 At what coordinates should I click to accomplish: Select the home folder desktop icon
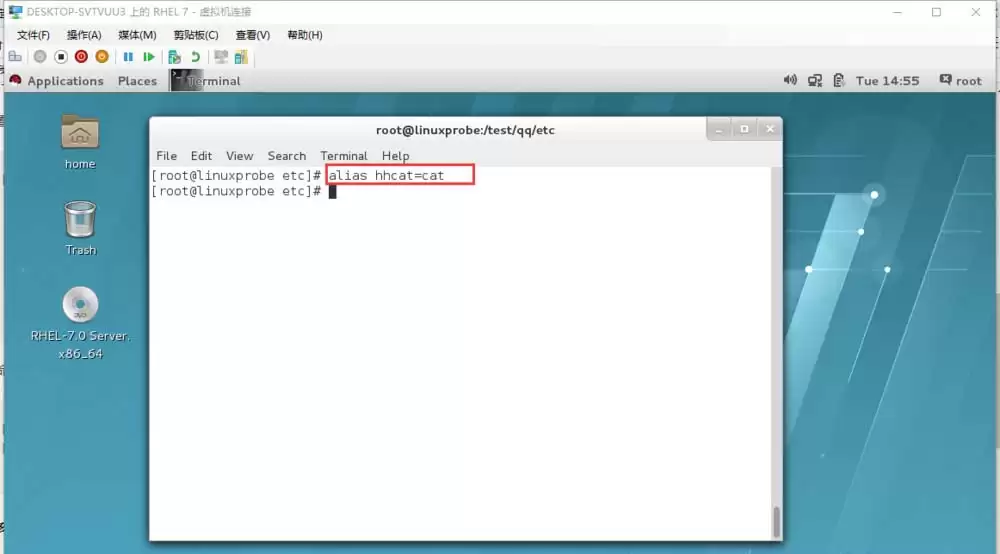tap(80, 142)
